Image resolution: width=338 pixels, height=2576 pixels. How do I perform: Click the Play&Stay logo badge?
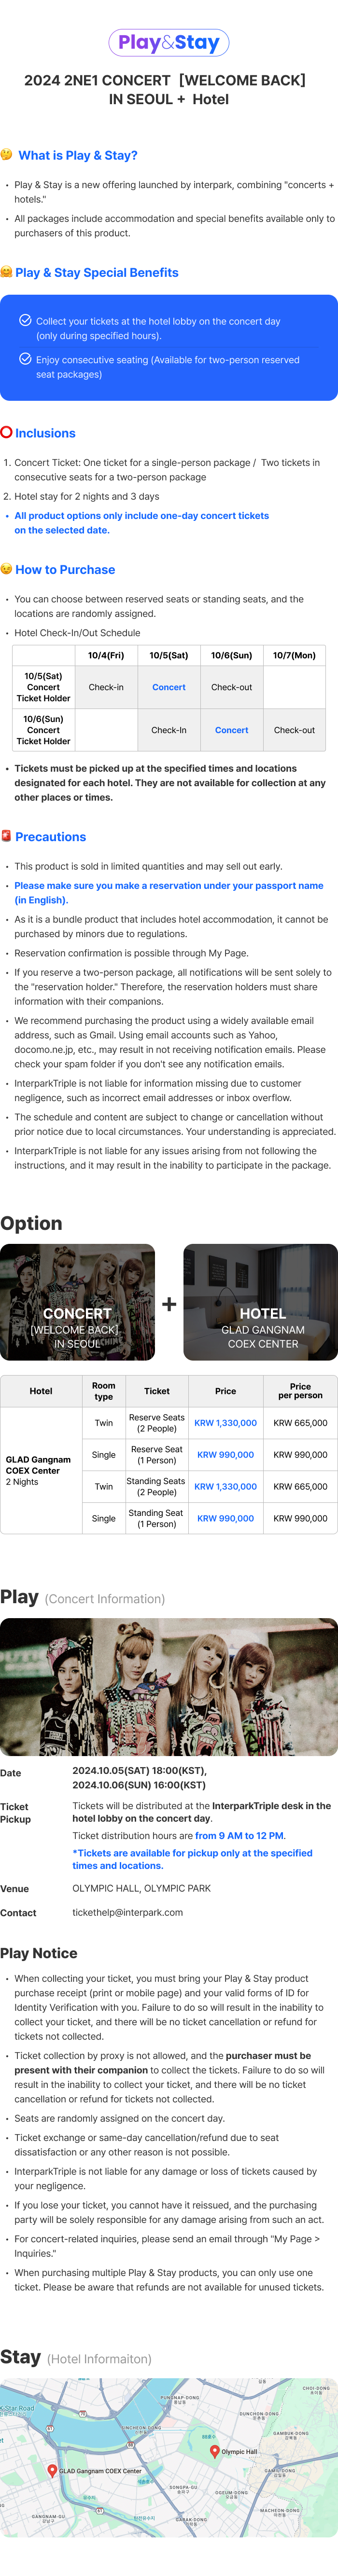[x=169, y=42]
